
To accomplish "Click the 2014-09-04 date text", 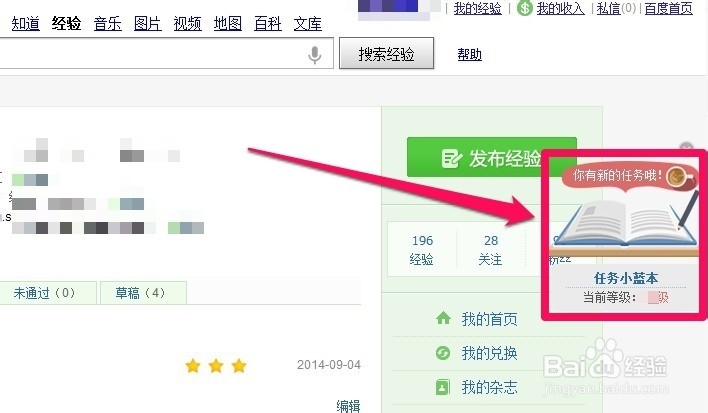I will 329,365.
